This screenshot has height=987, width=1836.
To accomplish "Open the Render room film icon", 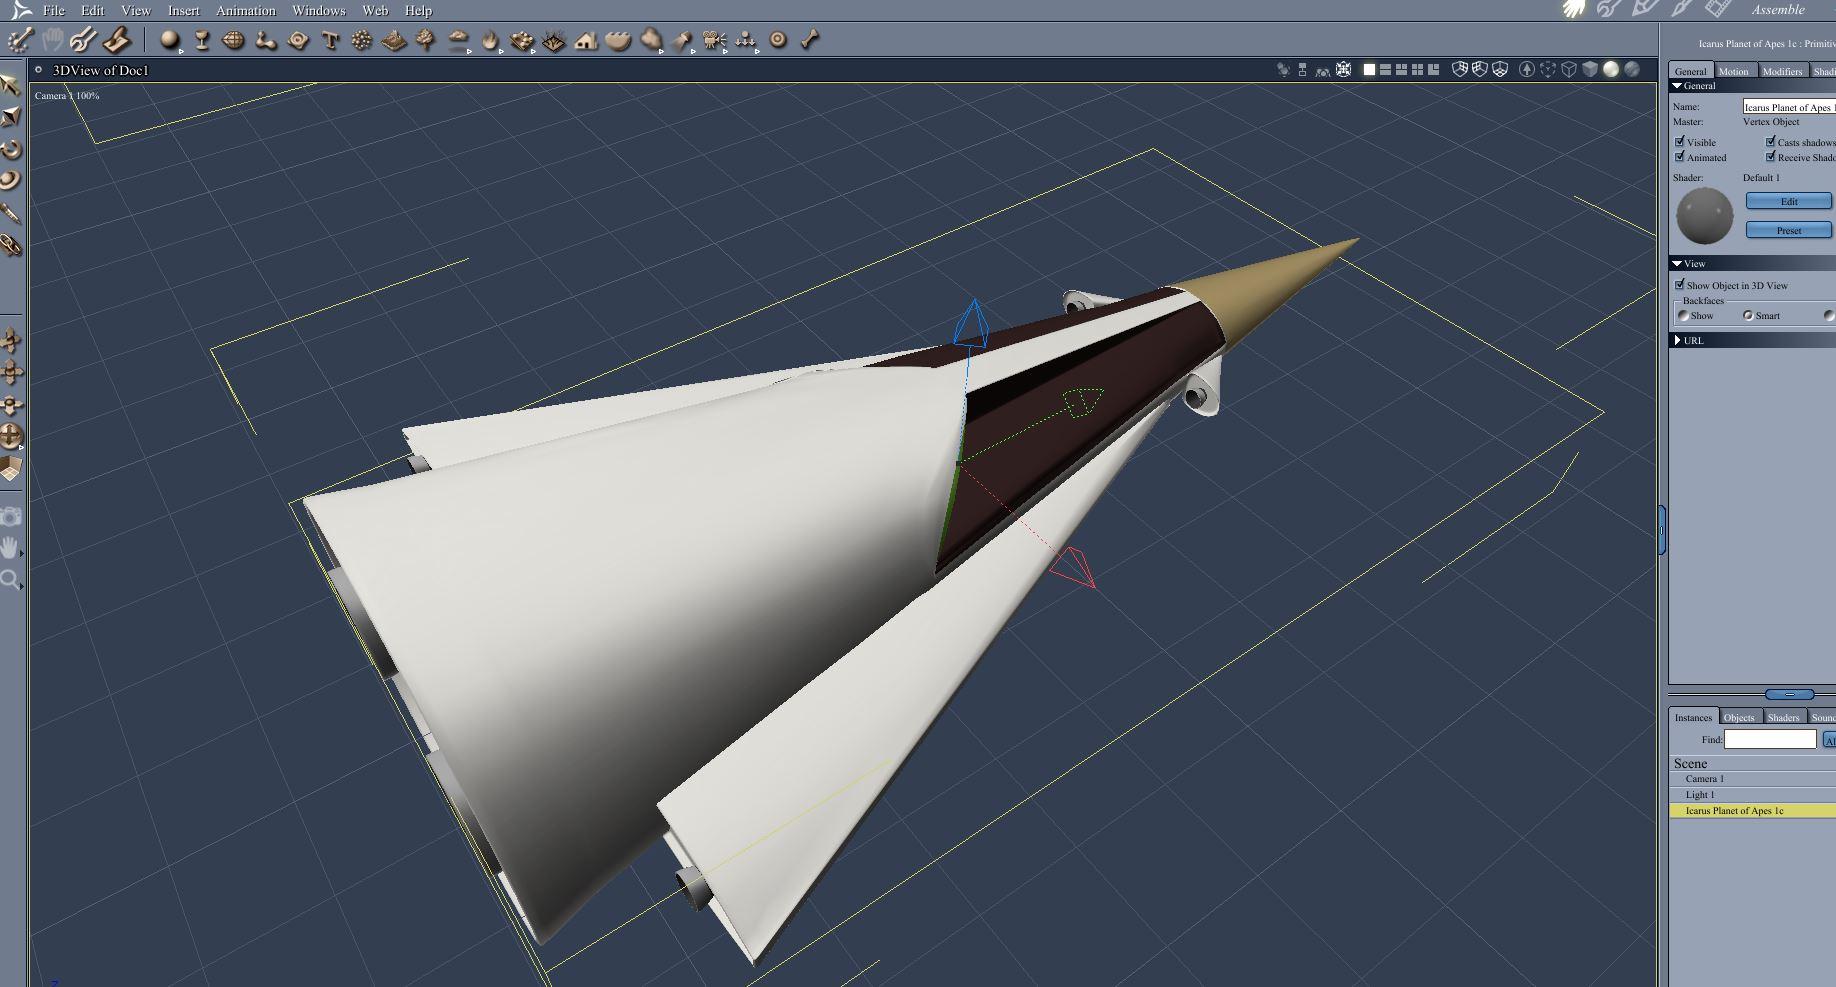I will pyautogui.click(x=1718, y=9).
